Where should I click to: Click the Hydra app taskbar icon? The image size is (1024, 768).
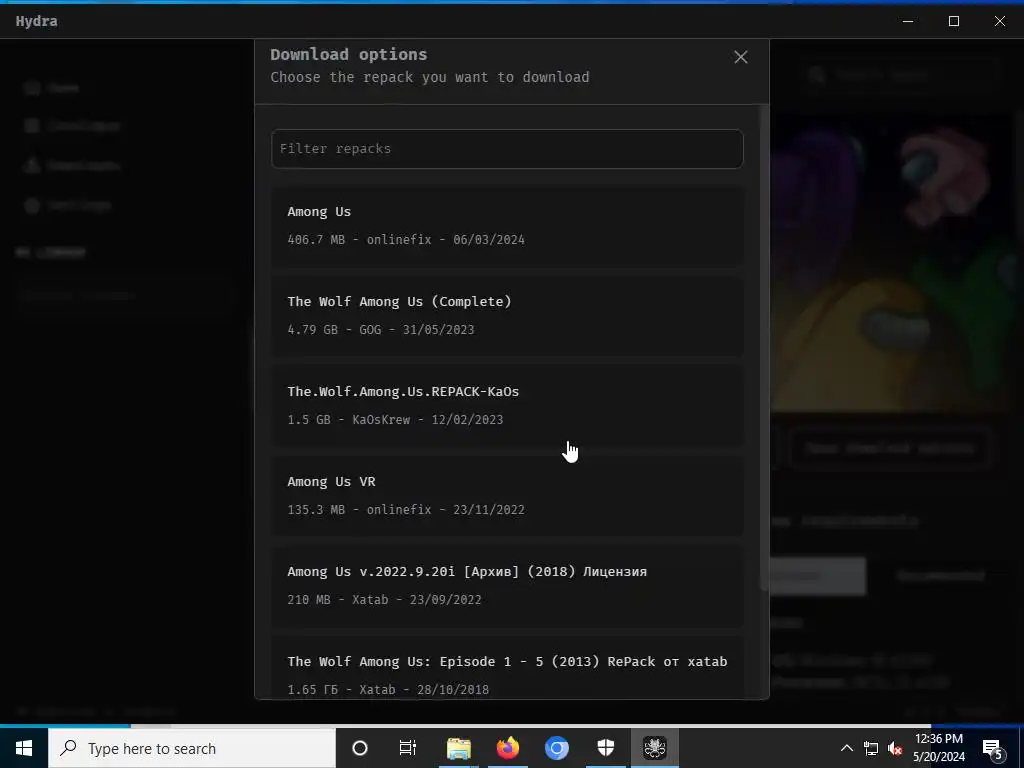(x=655, y=748)
